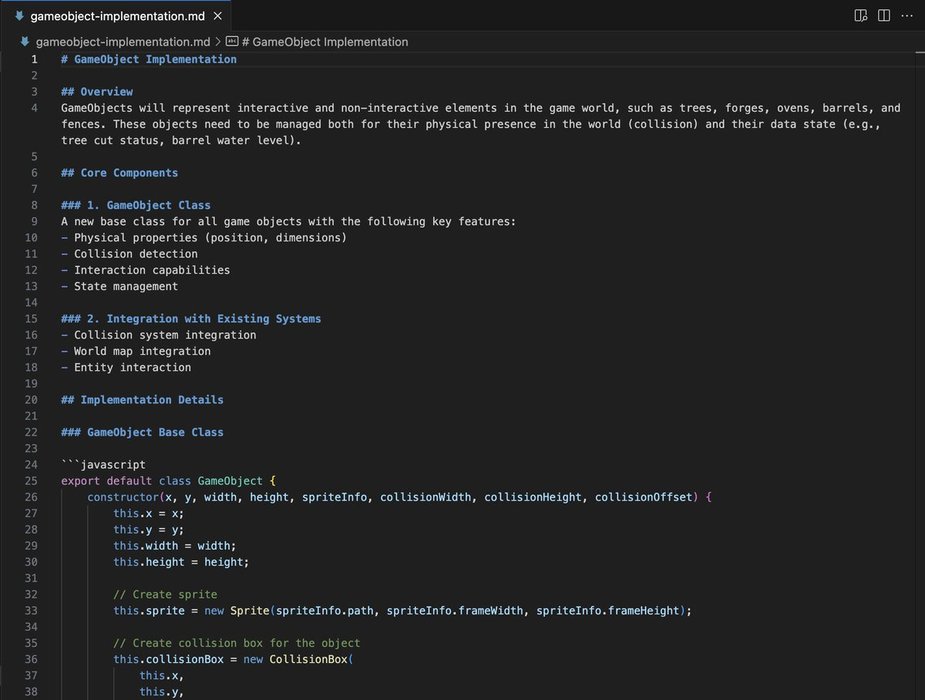
Task: Click the '- State management' bullet line
Action: (120, 286)
